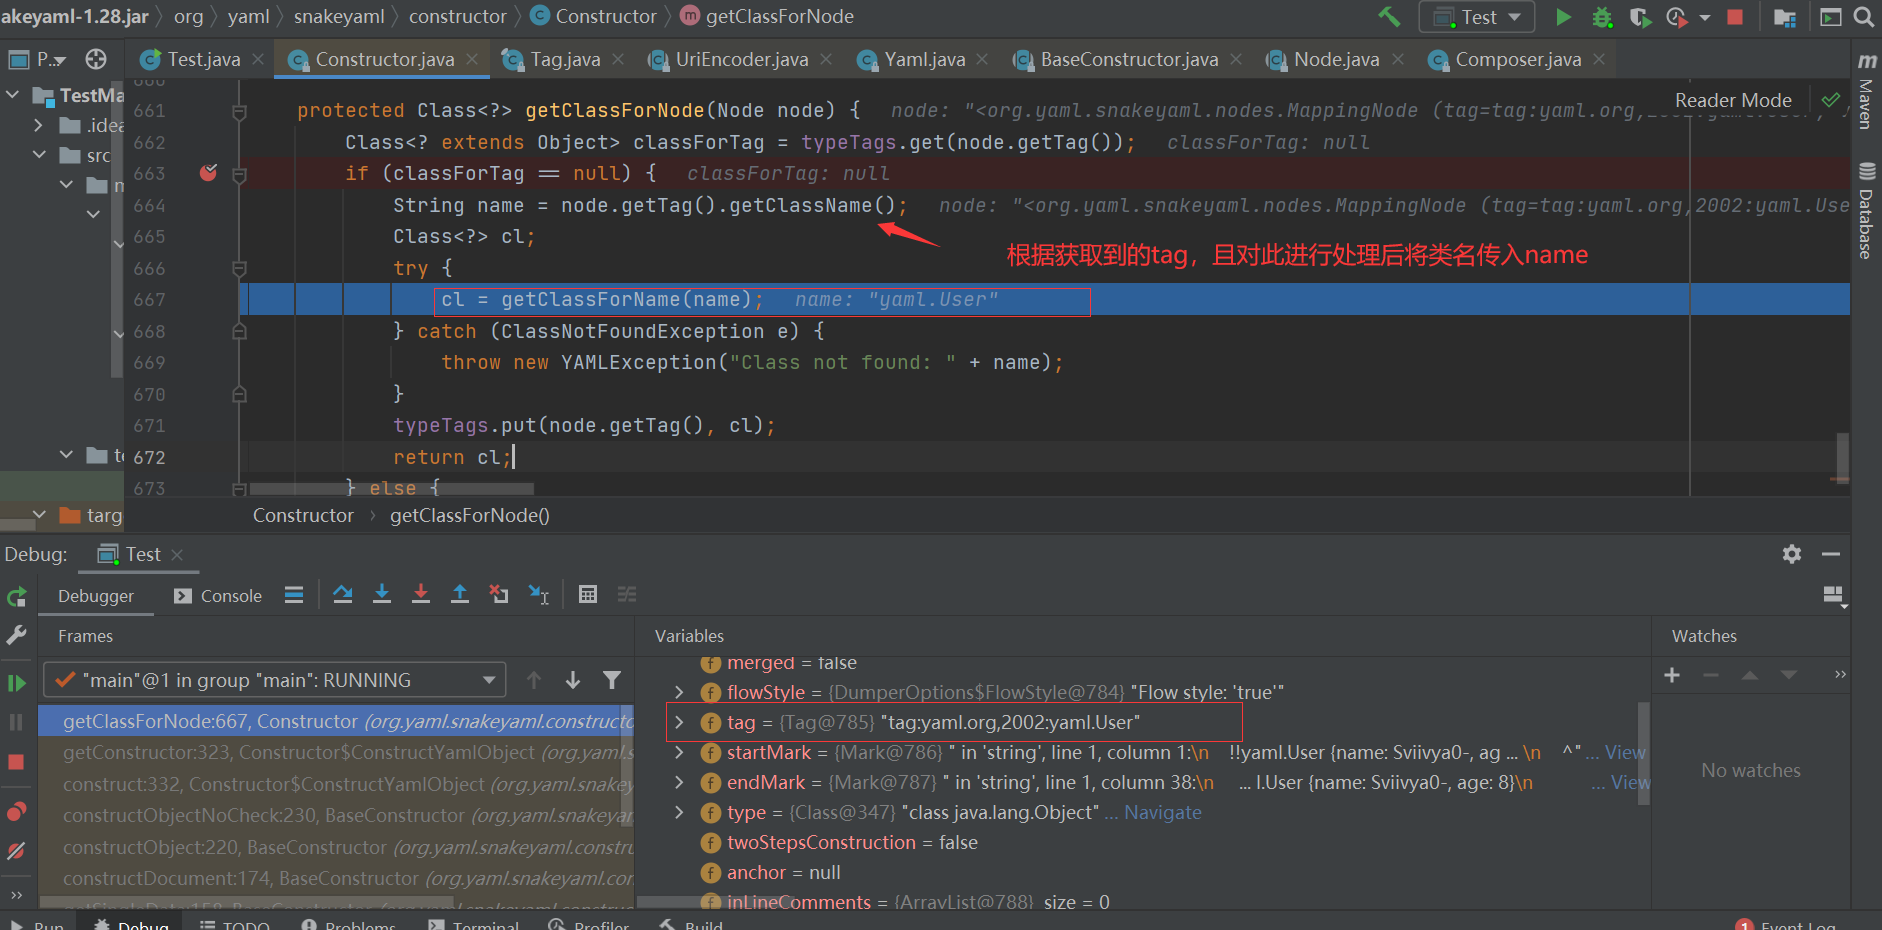
Task: Open Maven side panel
Action: point(1866,91)
